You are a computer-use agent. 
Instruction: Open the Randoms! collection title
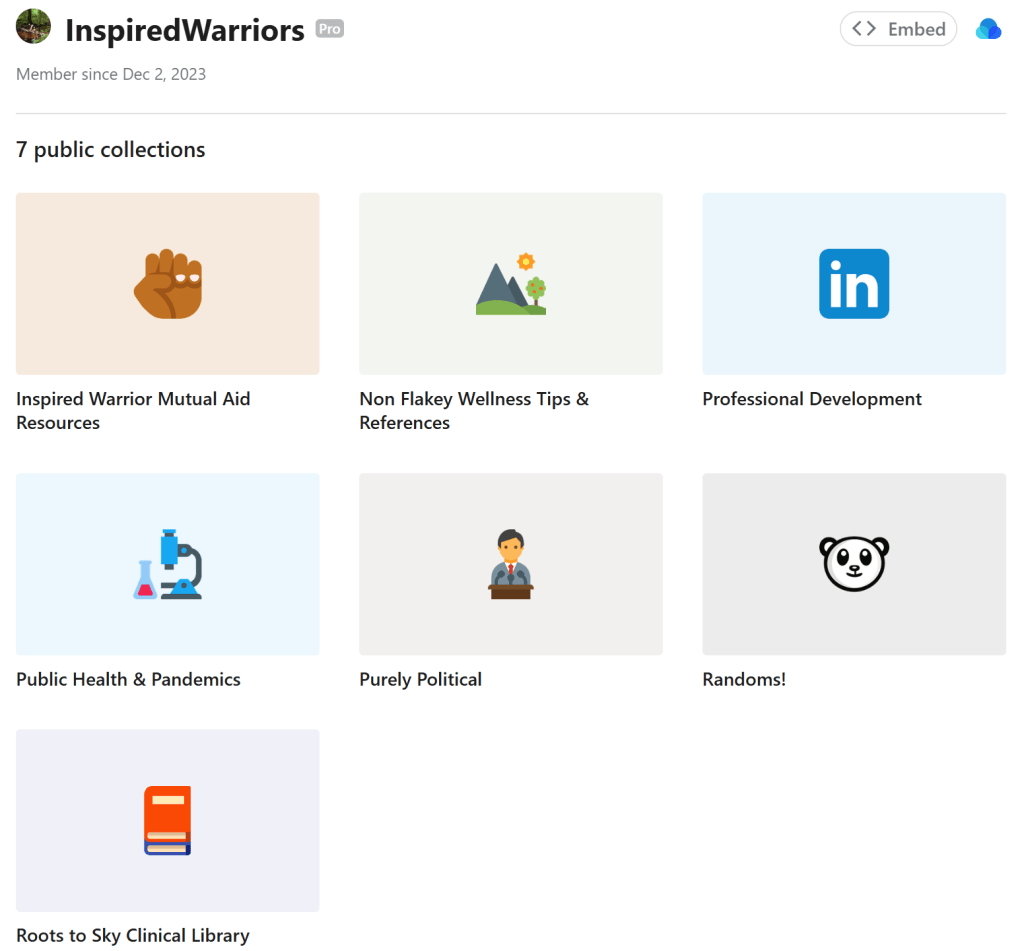click(744, 679)
